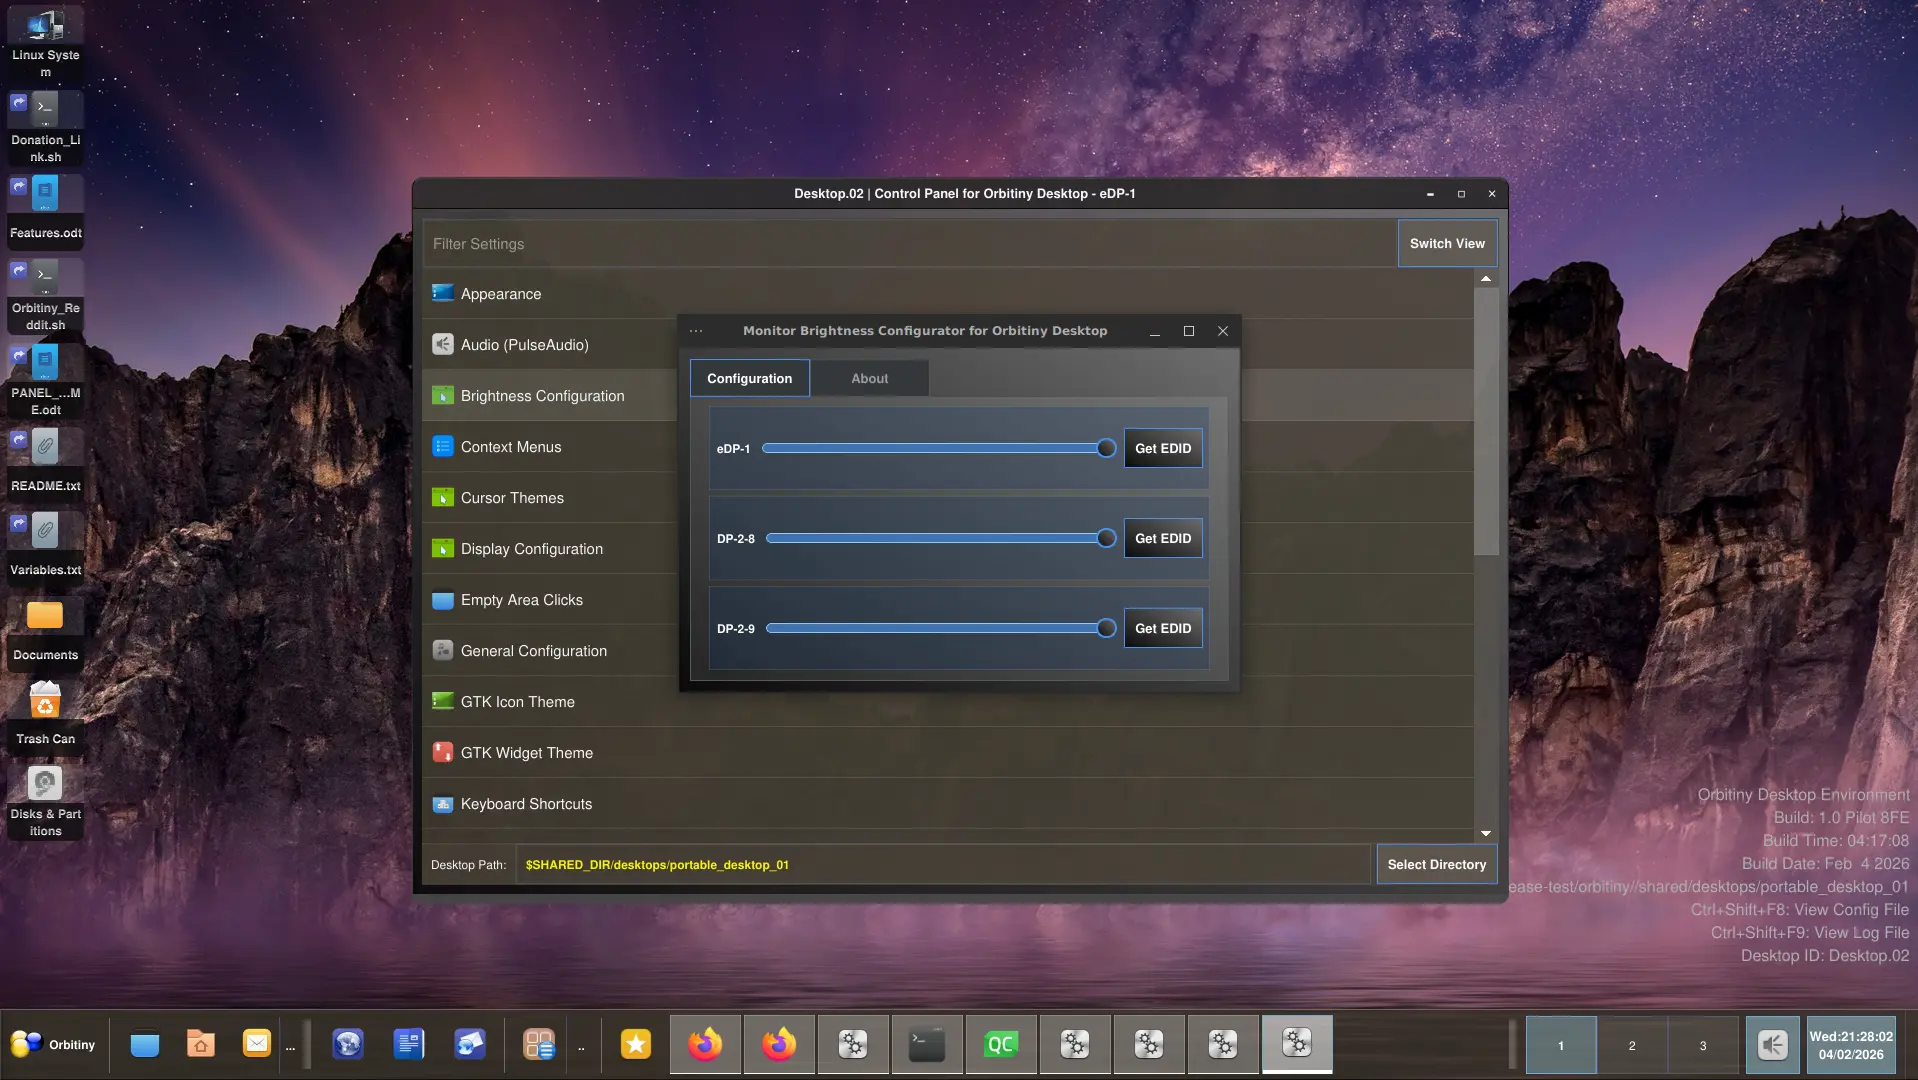Viewport: 1918px width, 1080px height.
Task: Click the eDP-1 brightness slider handle
Action: (1106, 448)
